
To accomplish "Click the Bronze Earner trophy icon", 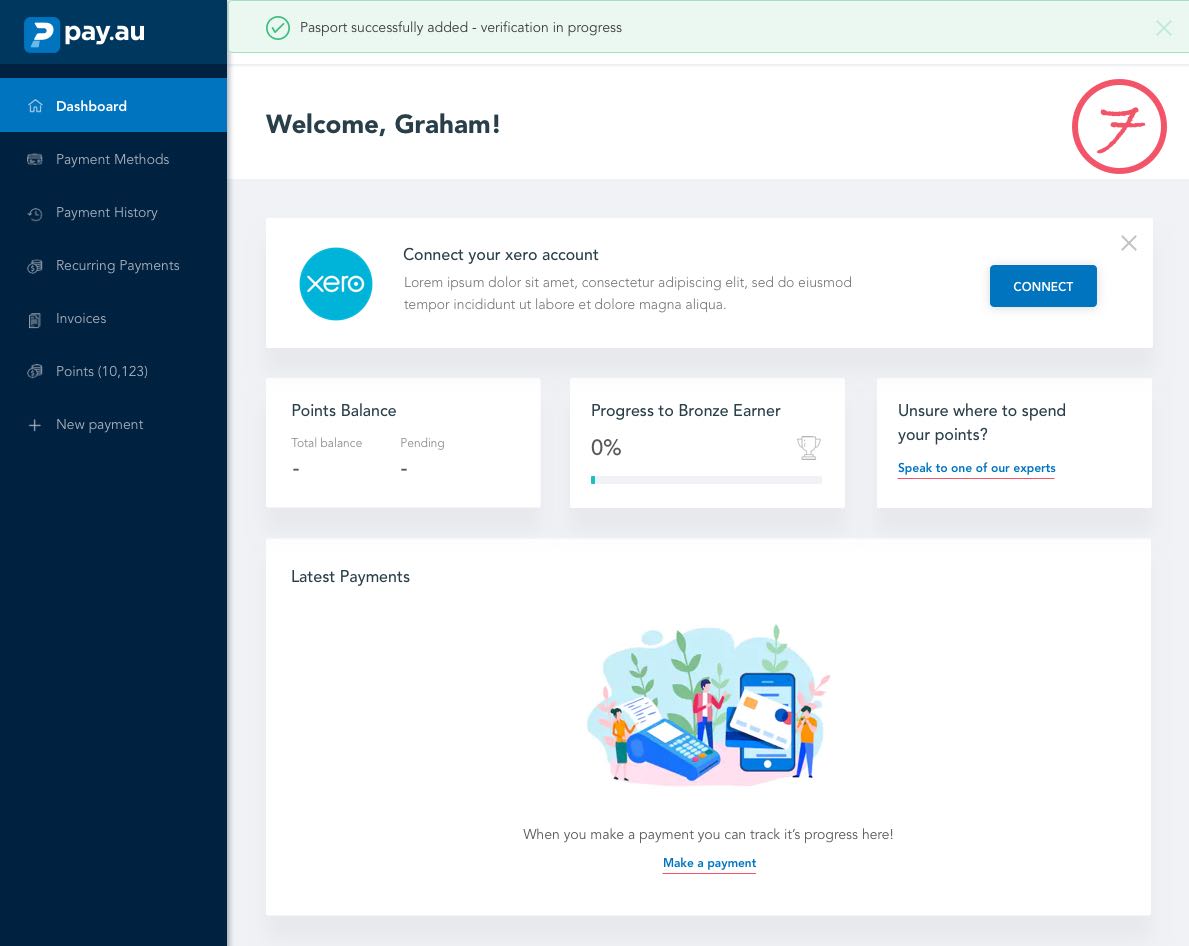I will (808, 448).
